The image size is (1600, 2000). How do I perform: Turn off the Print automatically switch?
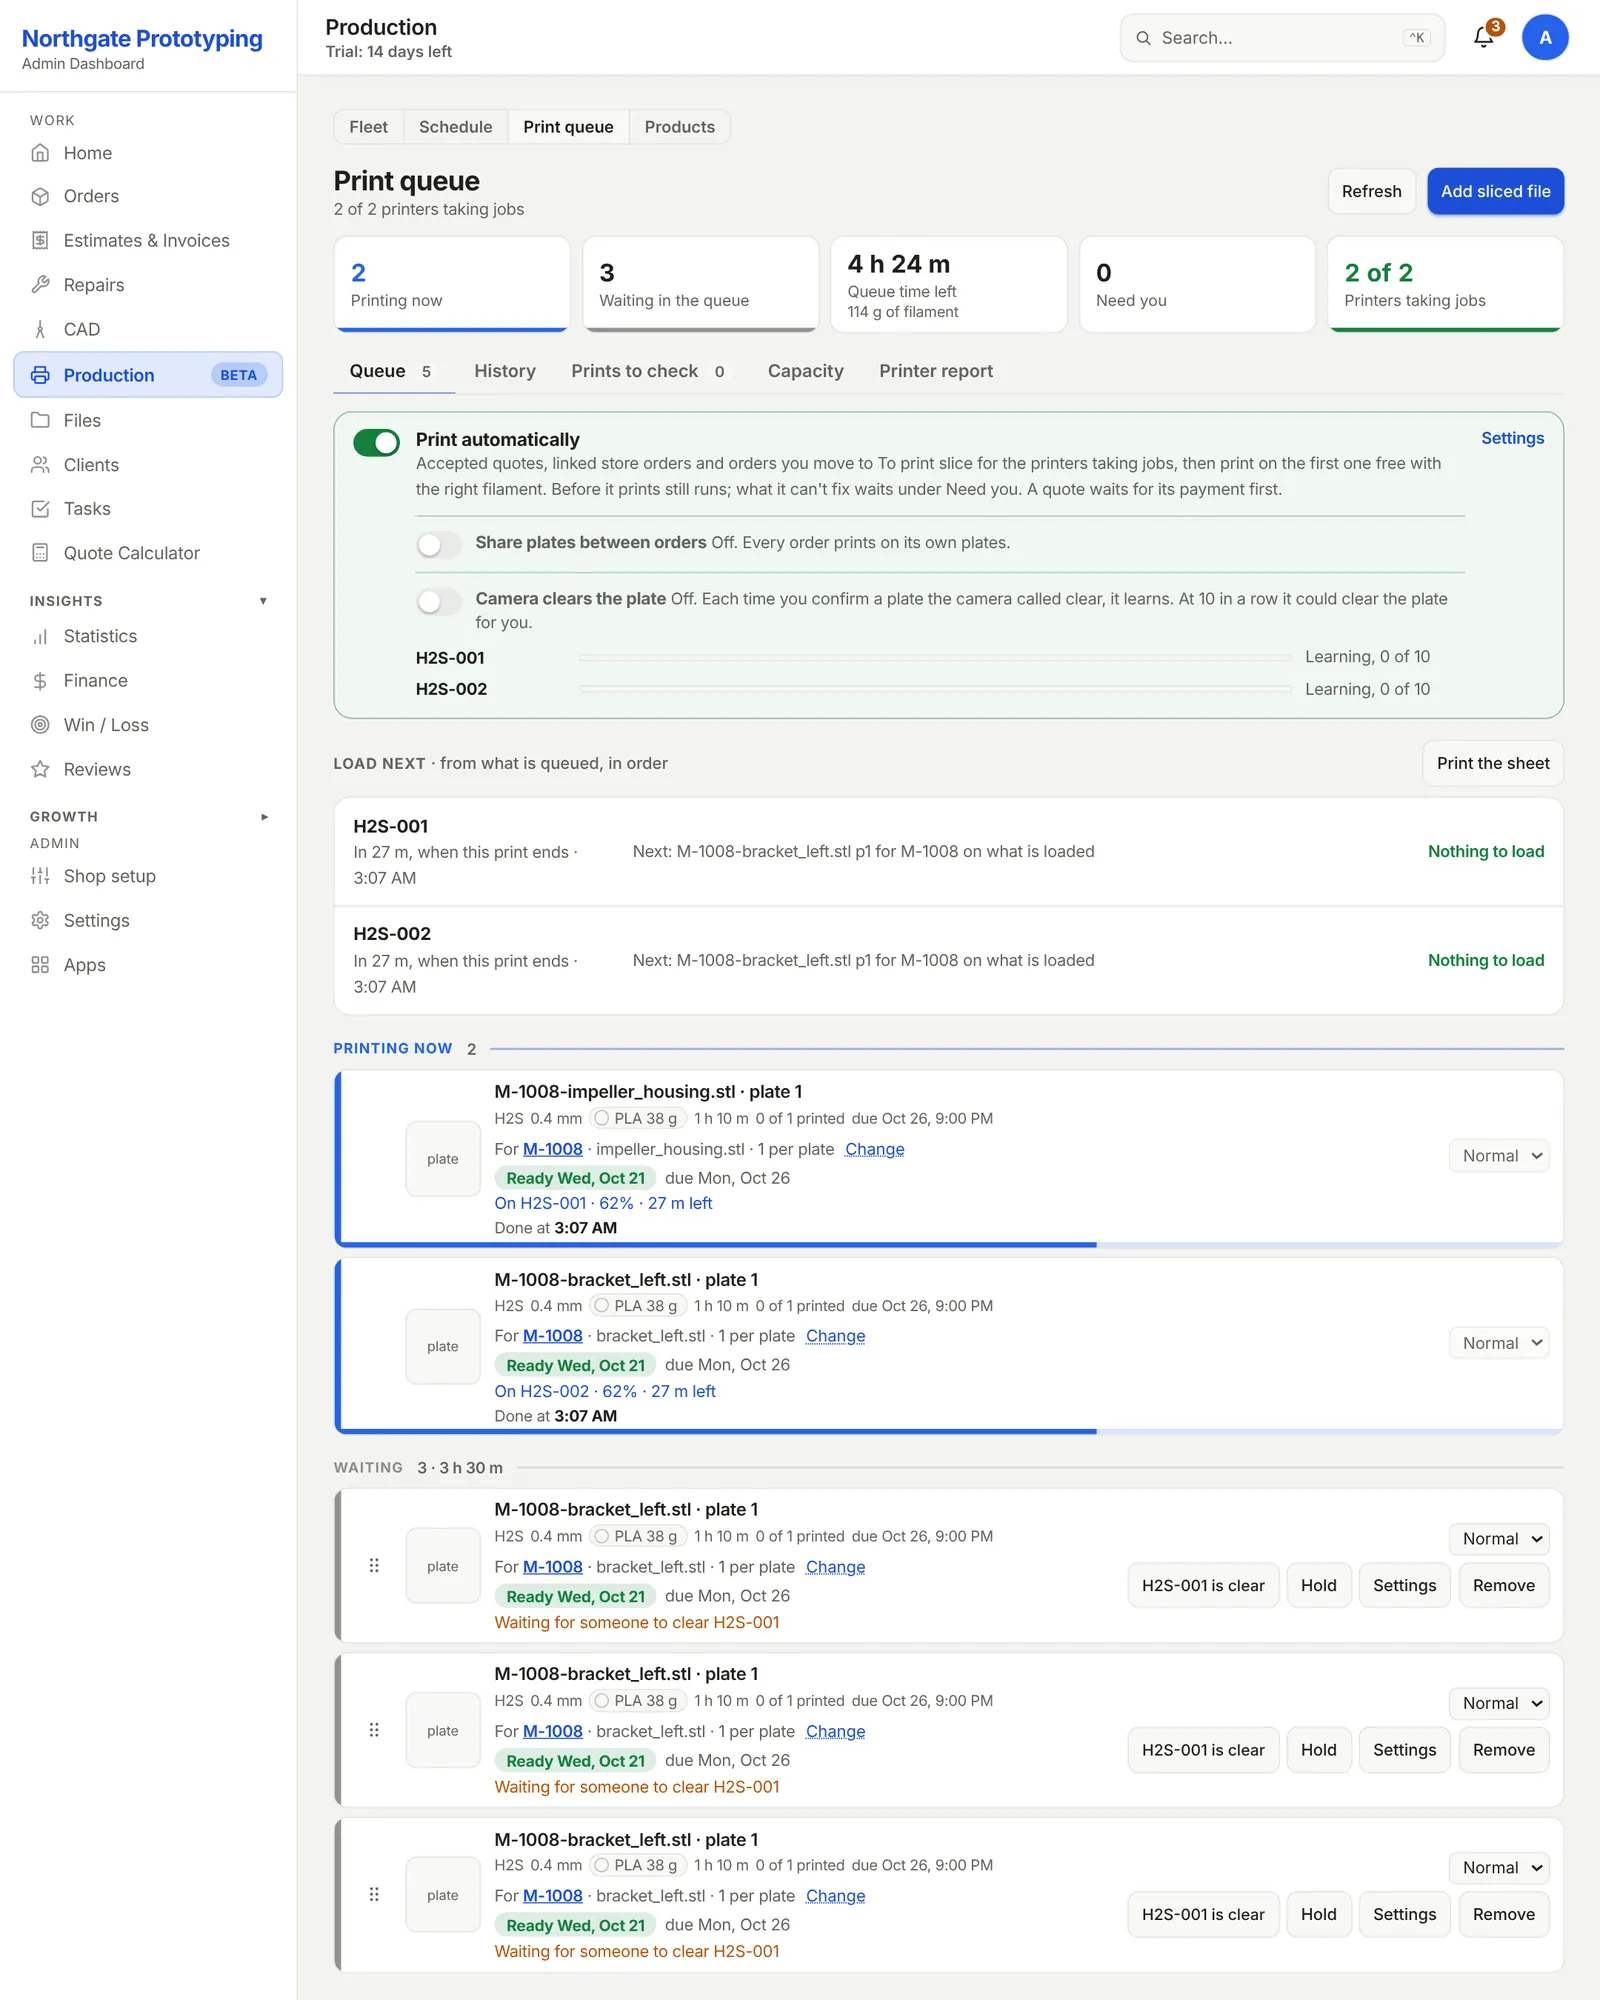(x=376, y=442)
